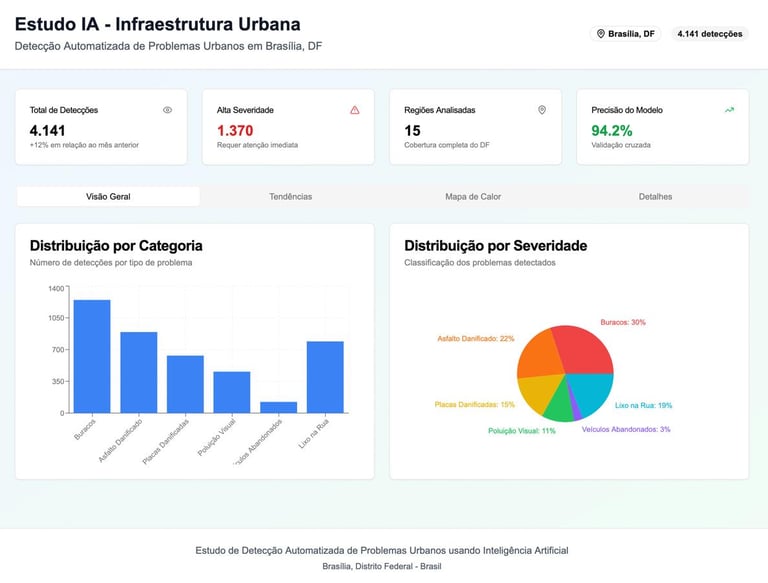This screenshot has width=768, height=583.
Task: Click the 'Lixo na Rua' x-axis label
Action: (x=313, y=434)
